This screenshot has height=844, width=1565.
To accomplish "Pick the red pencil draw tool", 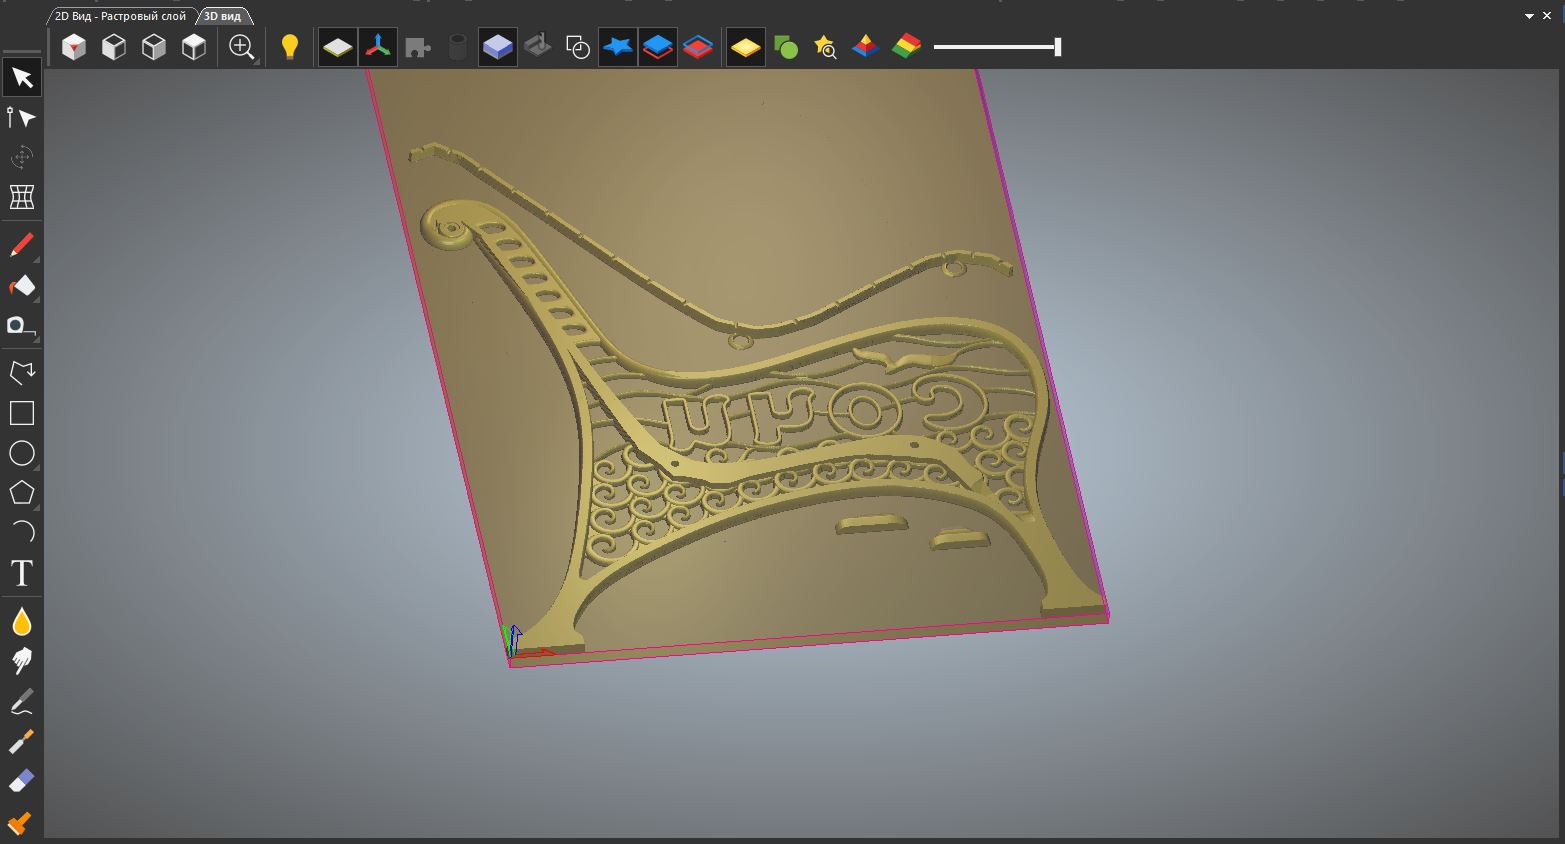I will (x=22, y=246).
